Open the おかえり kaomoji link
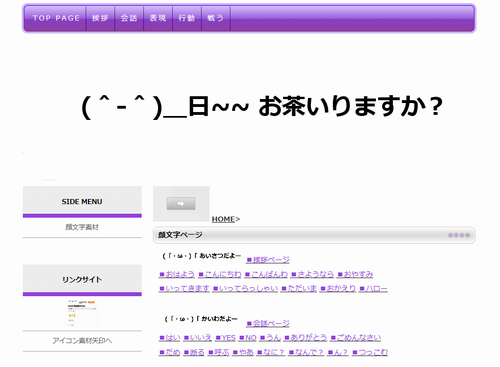Screen dimensions: 500x367 (338, 288)
